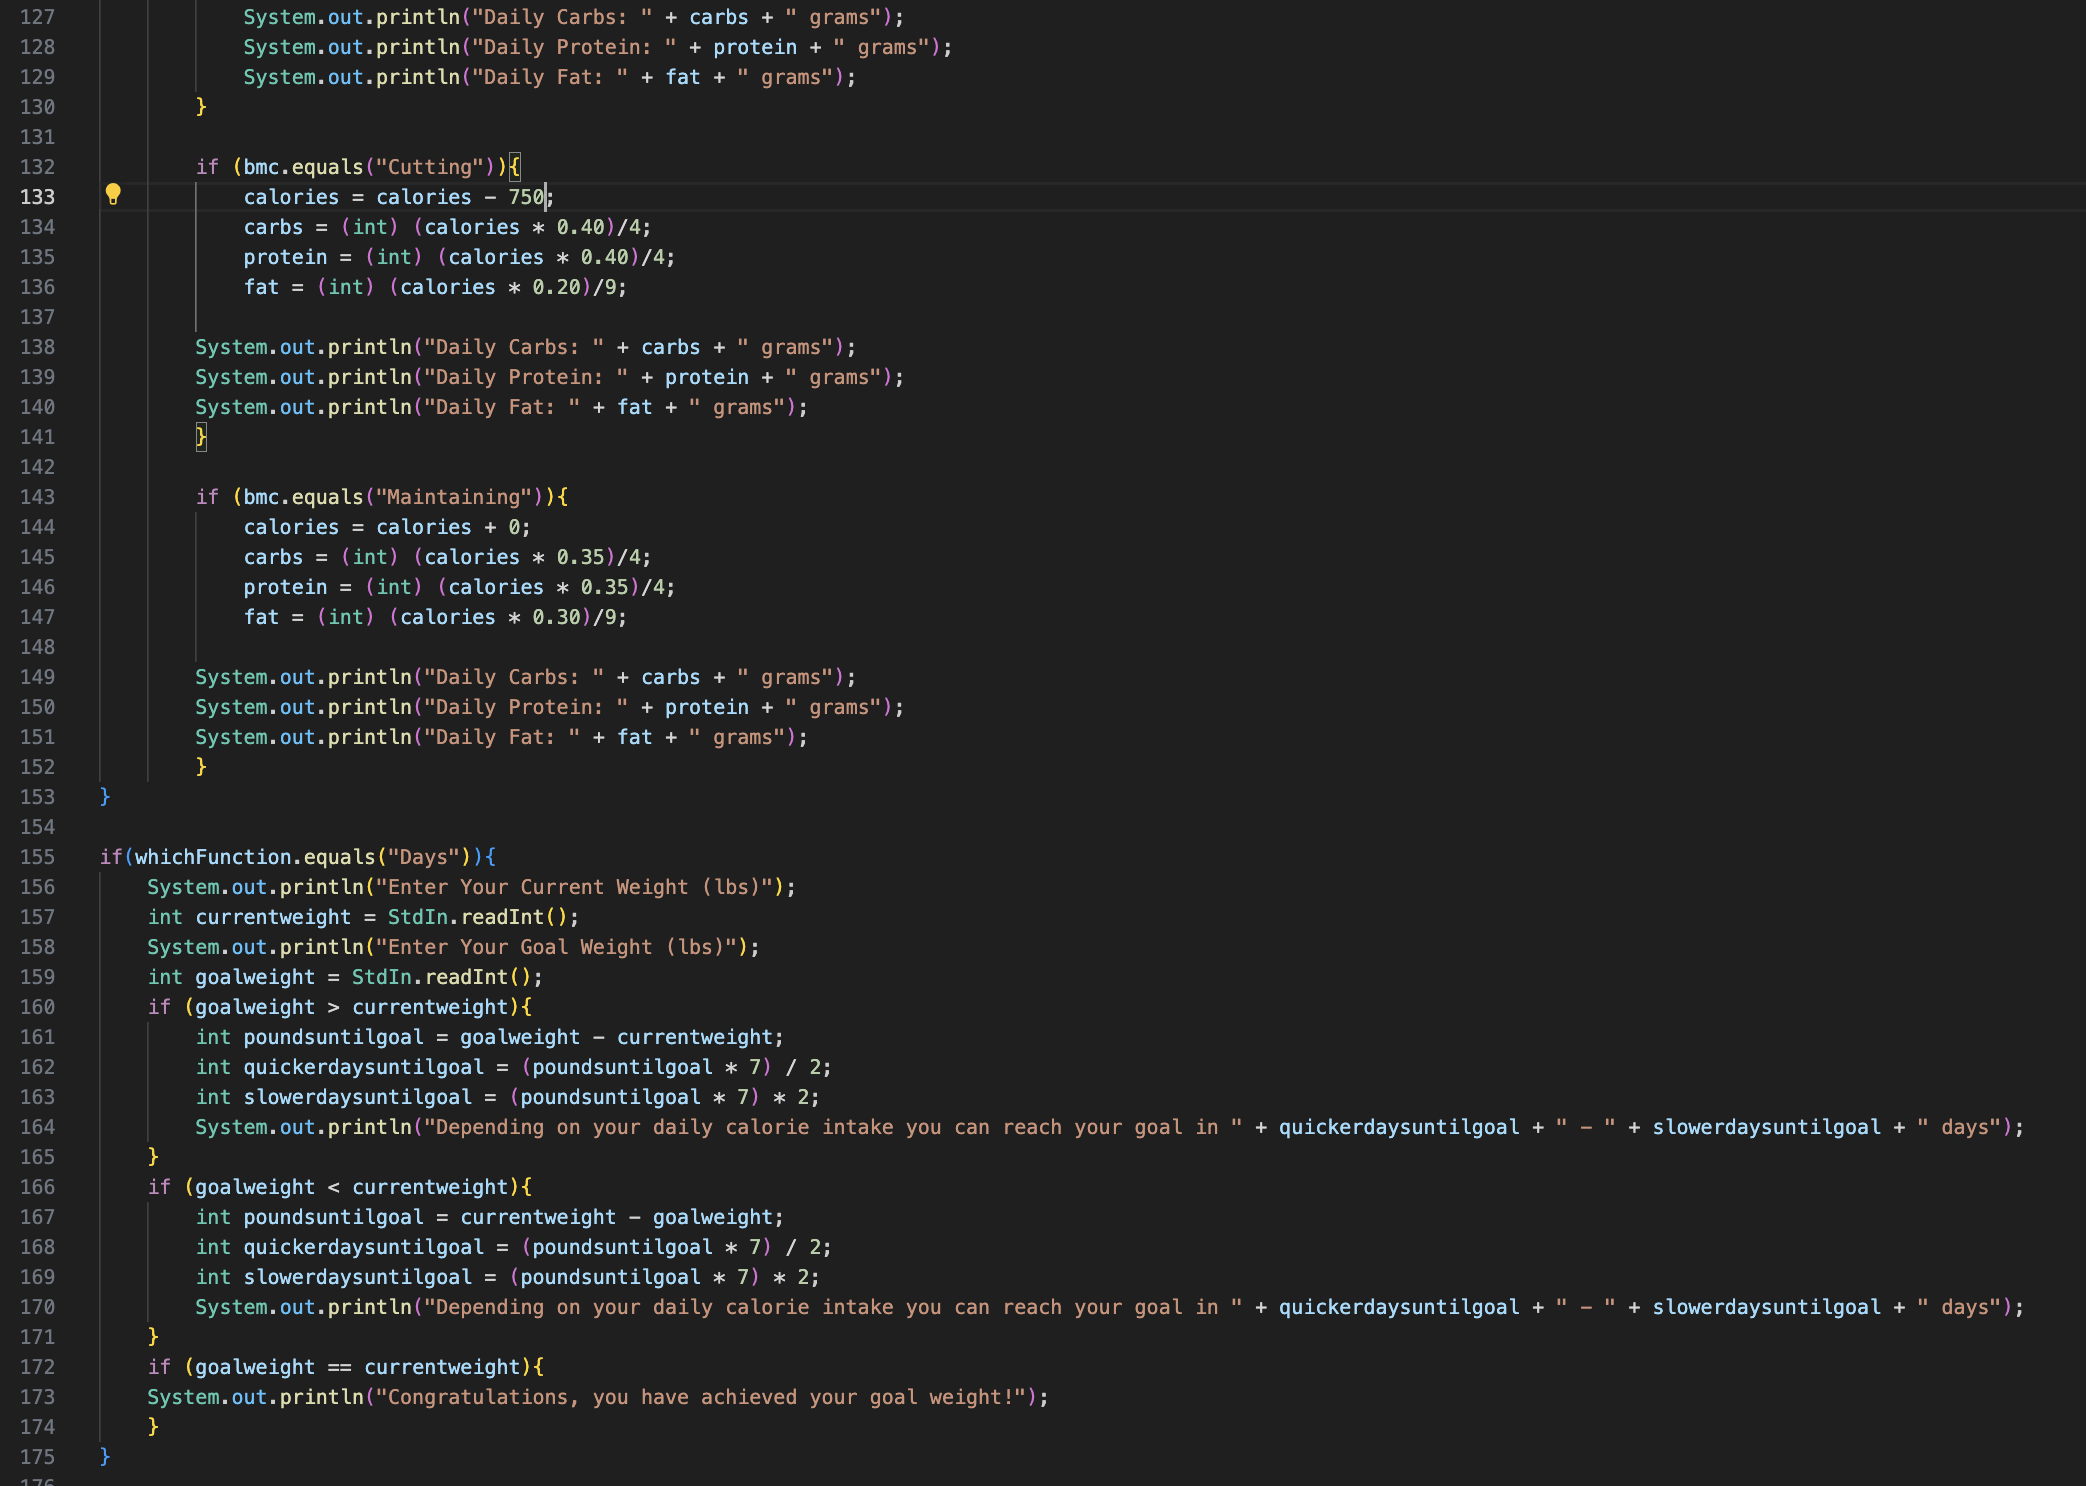Click the goalweight variable declaration on line 159
2086x1486 pixels.
pos(255,977)
